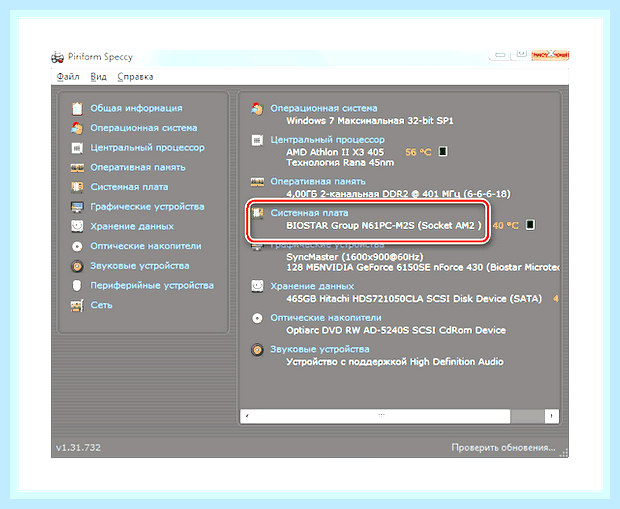Click the High Definition Audio device line
This screenshot has height=509, width=620.
(x=395, y=362)
